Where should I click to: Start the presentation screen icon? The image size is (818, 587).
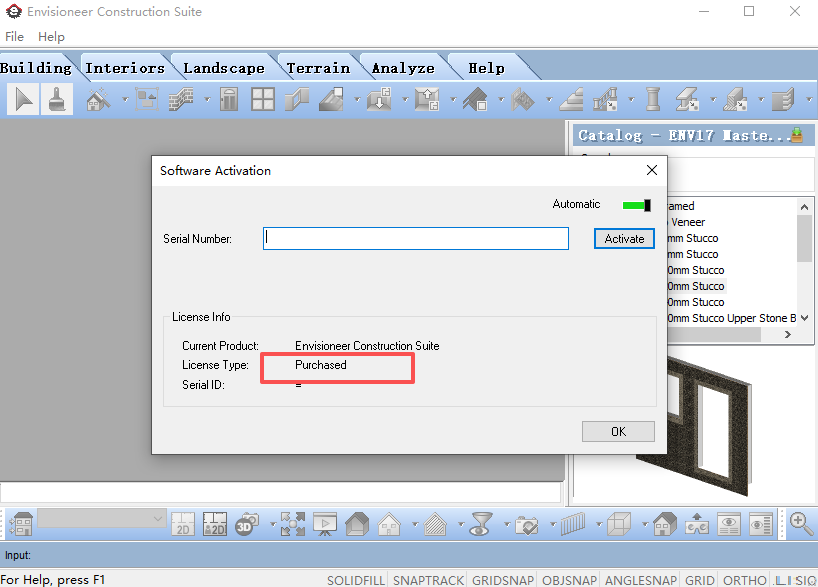(325, 524)
